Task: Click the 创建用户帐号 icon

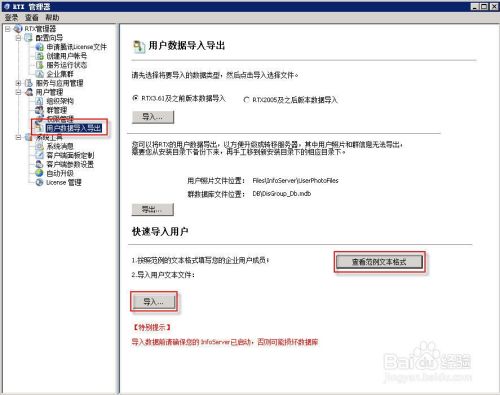Action: click(x=39, y=56)
